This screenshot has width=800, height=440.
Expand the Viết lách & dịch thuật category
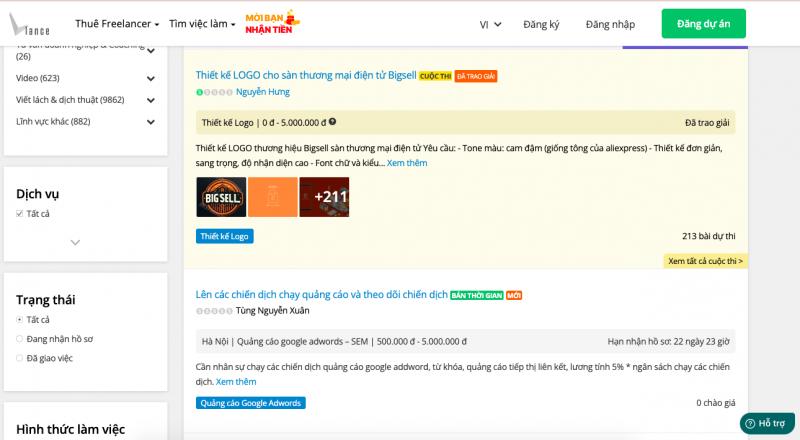pos(151,101)
